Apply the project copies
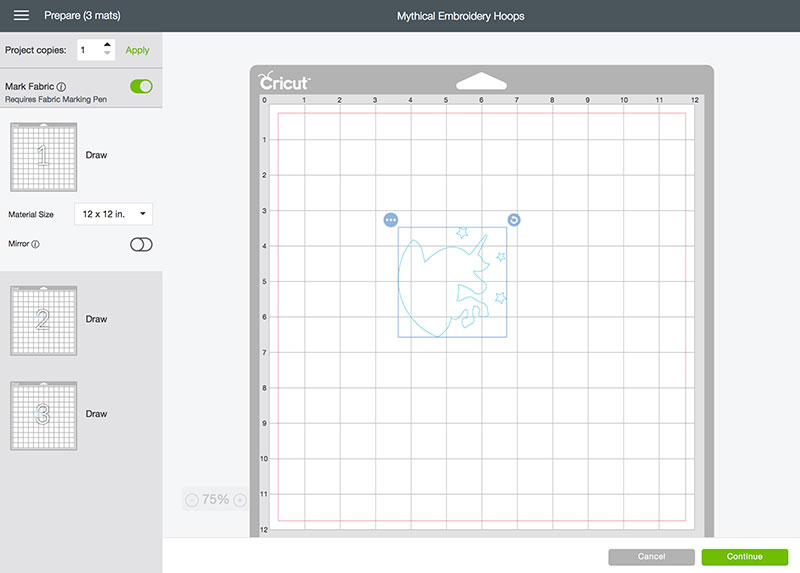The image size is (800, 573). (137, 50)
